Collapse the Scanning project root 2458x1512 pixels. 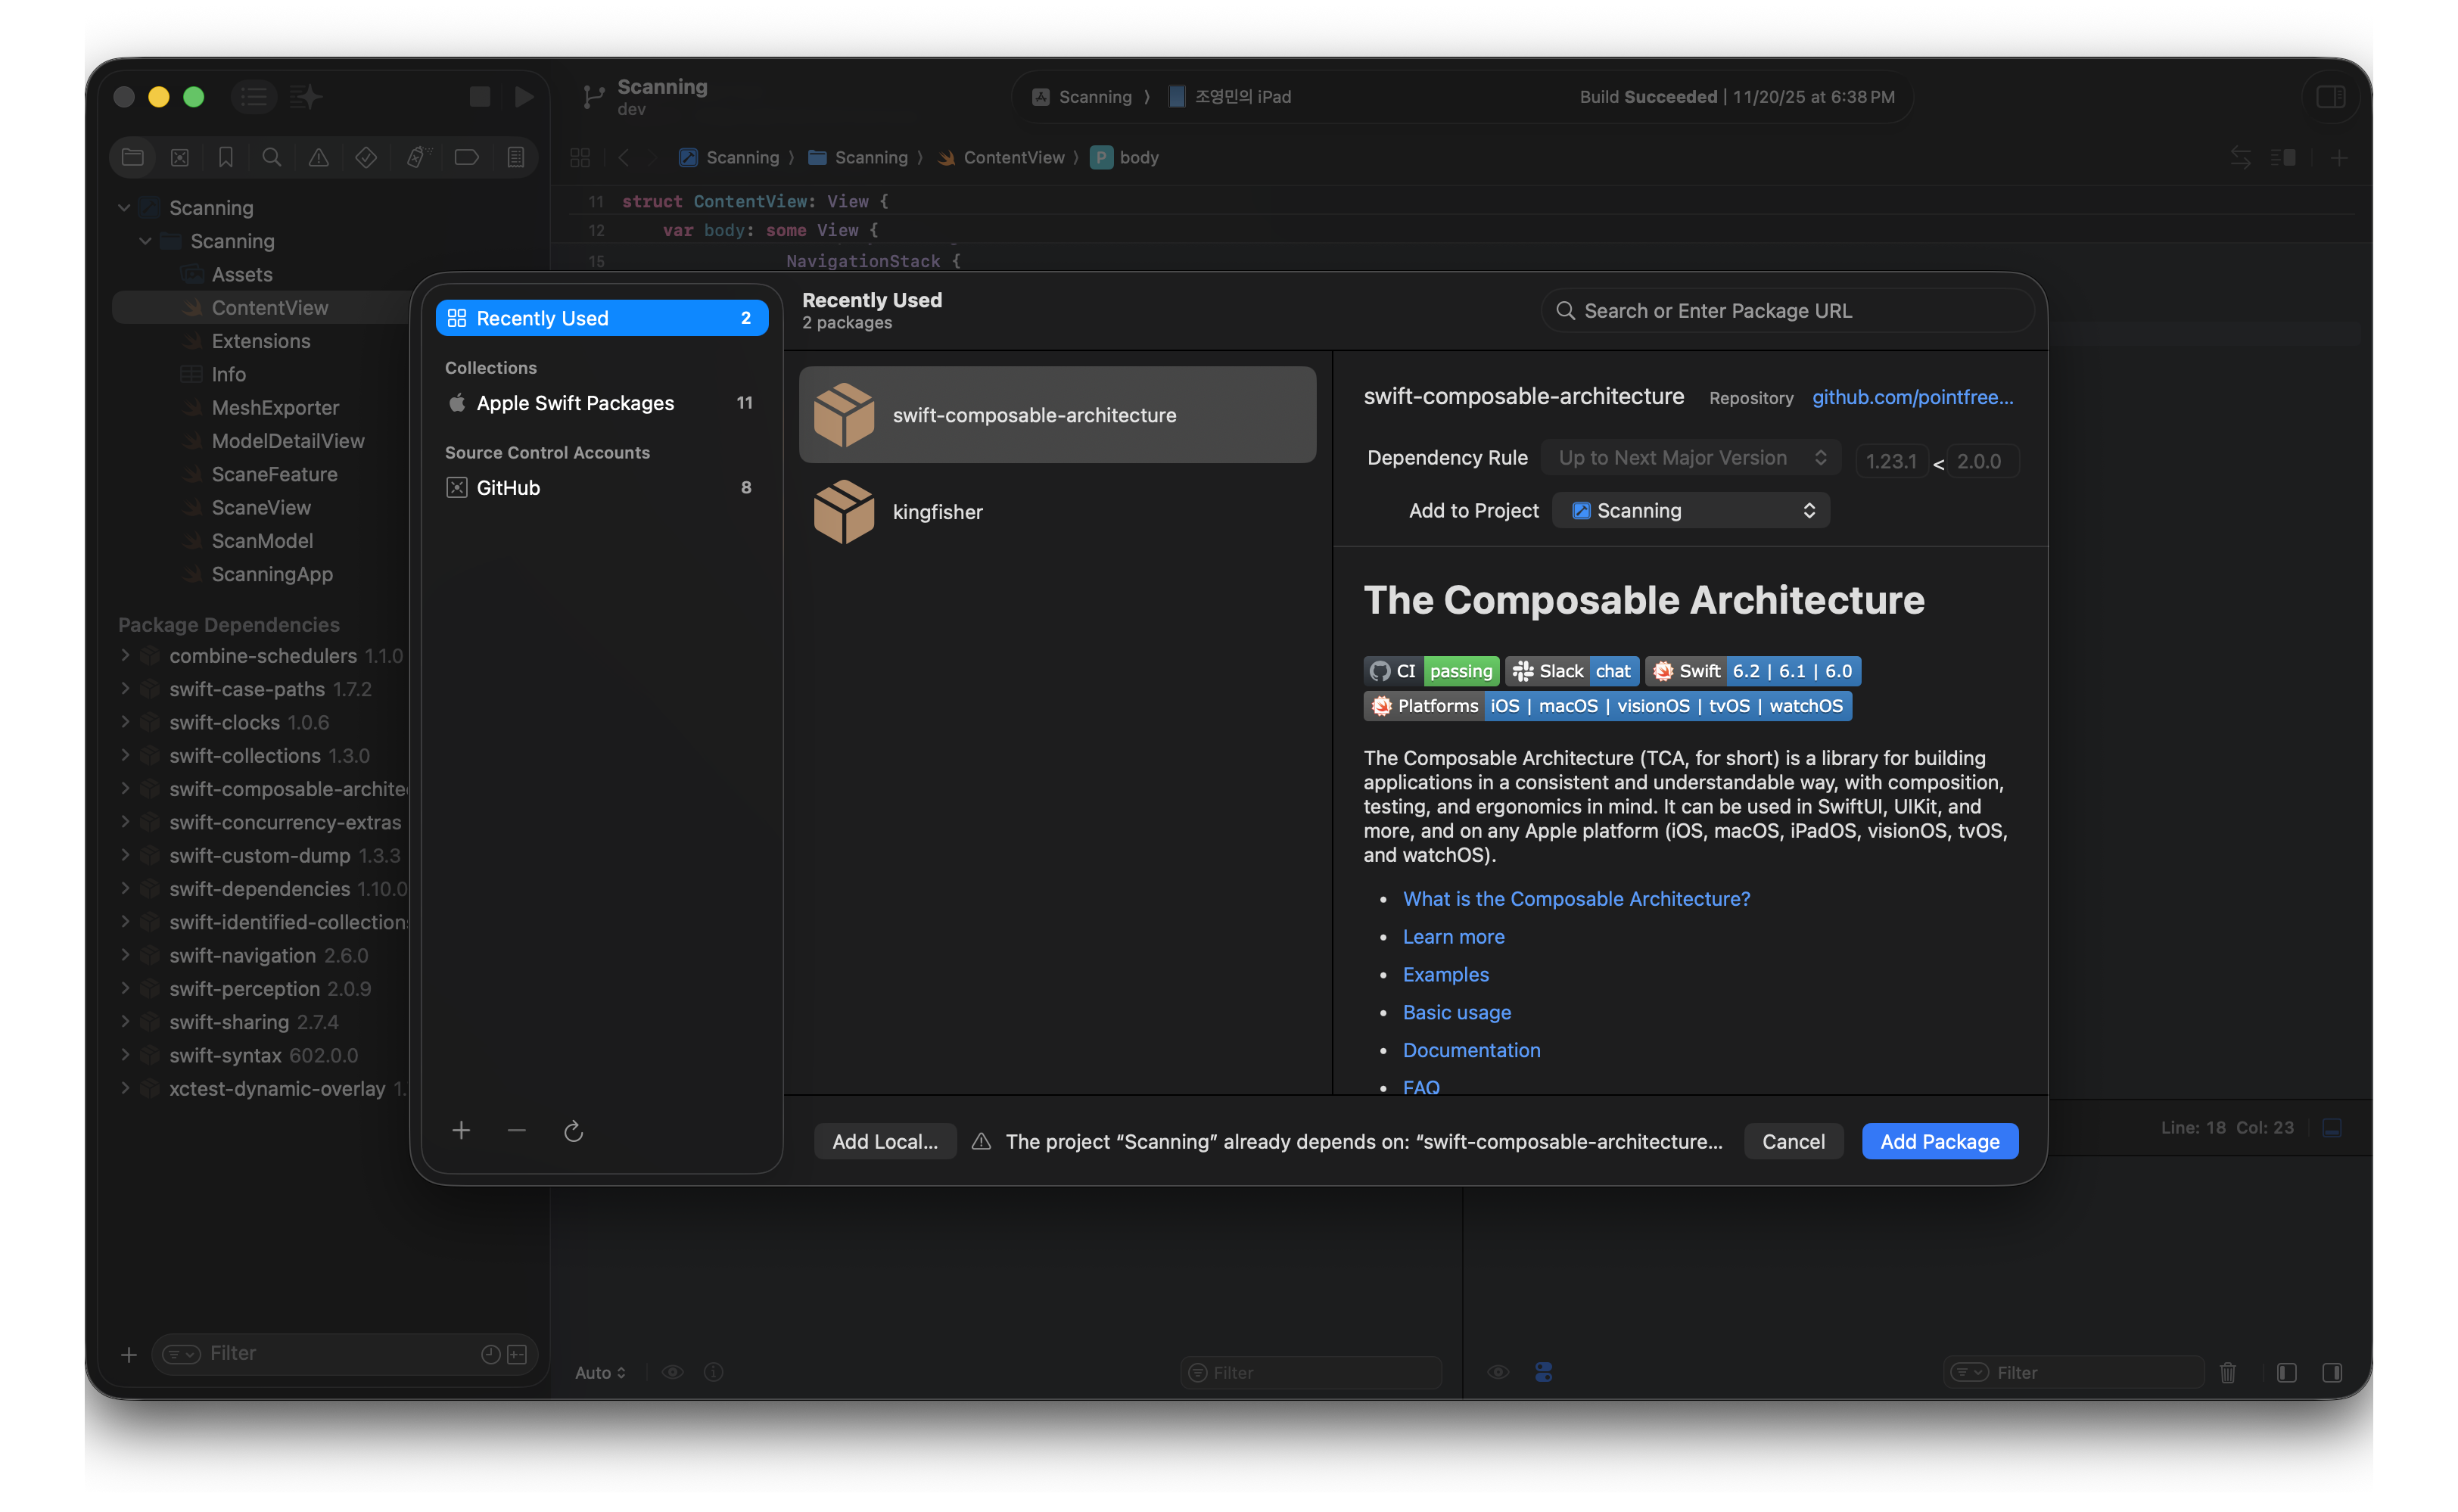(124, 208)
